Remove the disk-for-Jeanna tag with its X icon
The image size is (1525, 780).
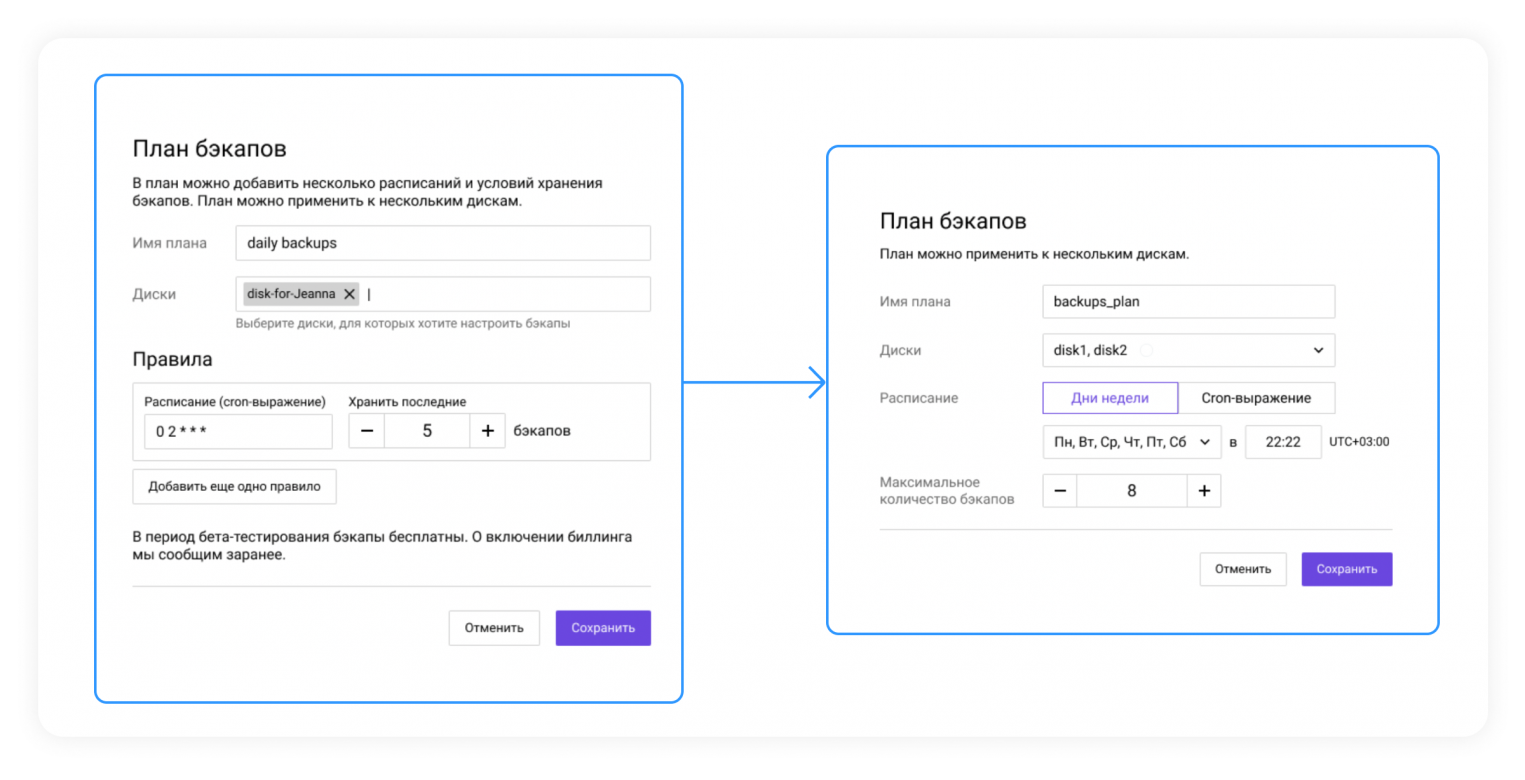click(x=349, y=294)
